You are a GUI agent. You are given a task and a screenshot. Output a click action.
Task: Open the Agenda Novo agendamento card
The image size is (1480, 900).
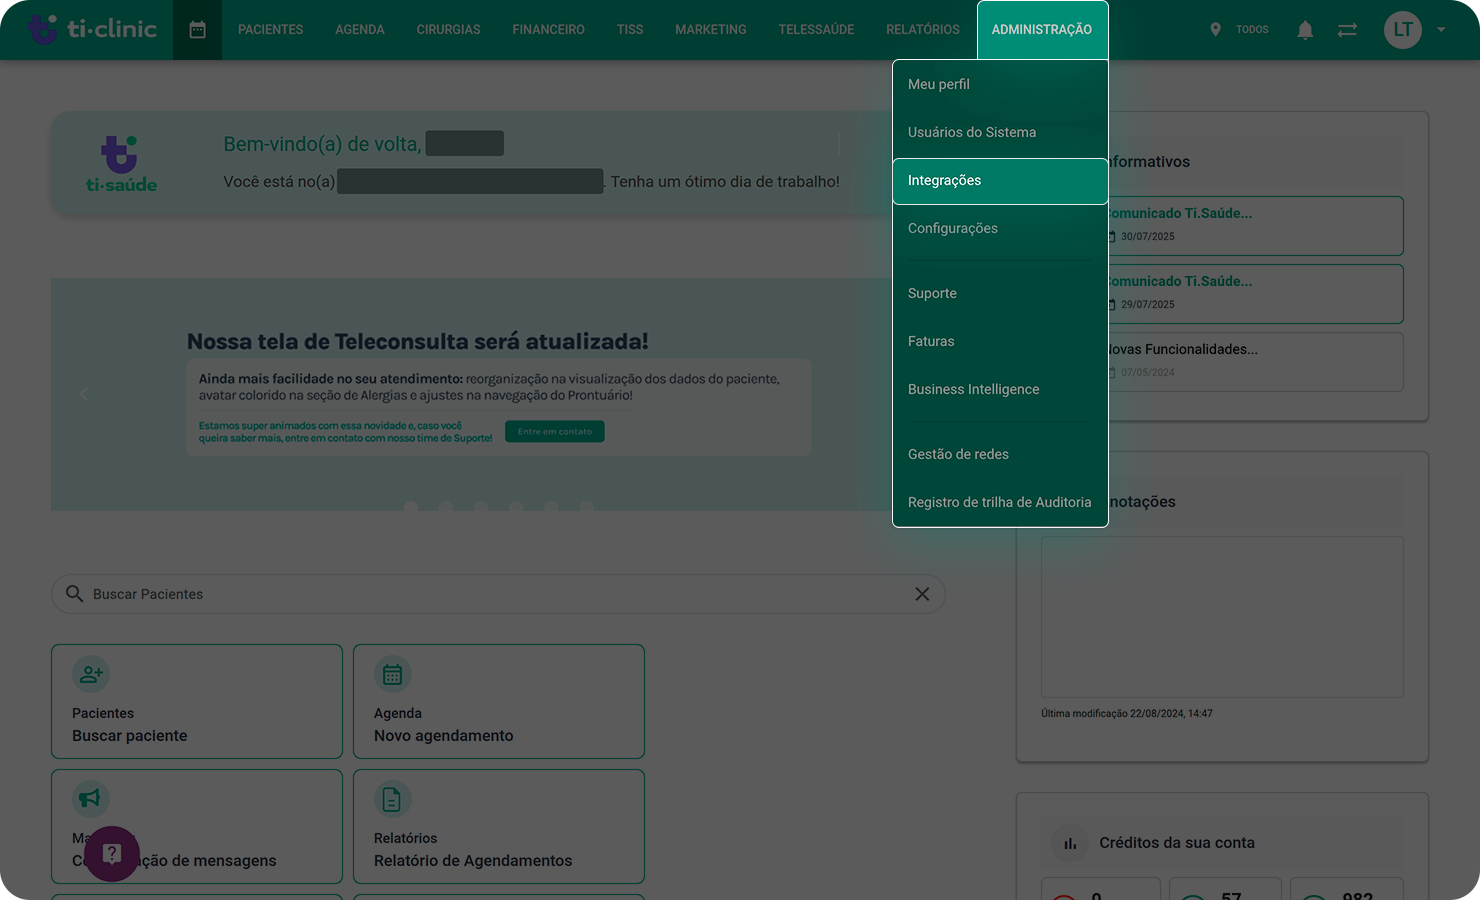[499, 701]
